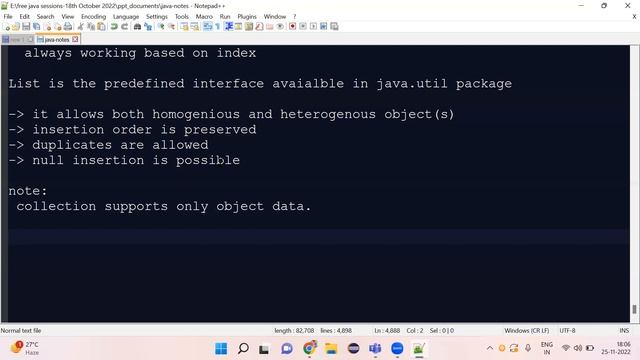Click the UTF-8 encoding in the status bar

coord(567,330)
